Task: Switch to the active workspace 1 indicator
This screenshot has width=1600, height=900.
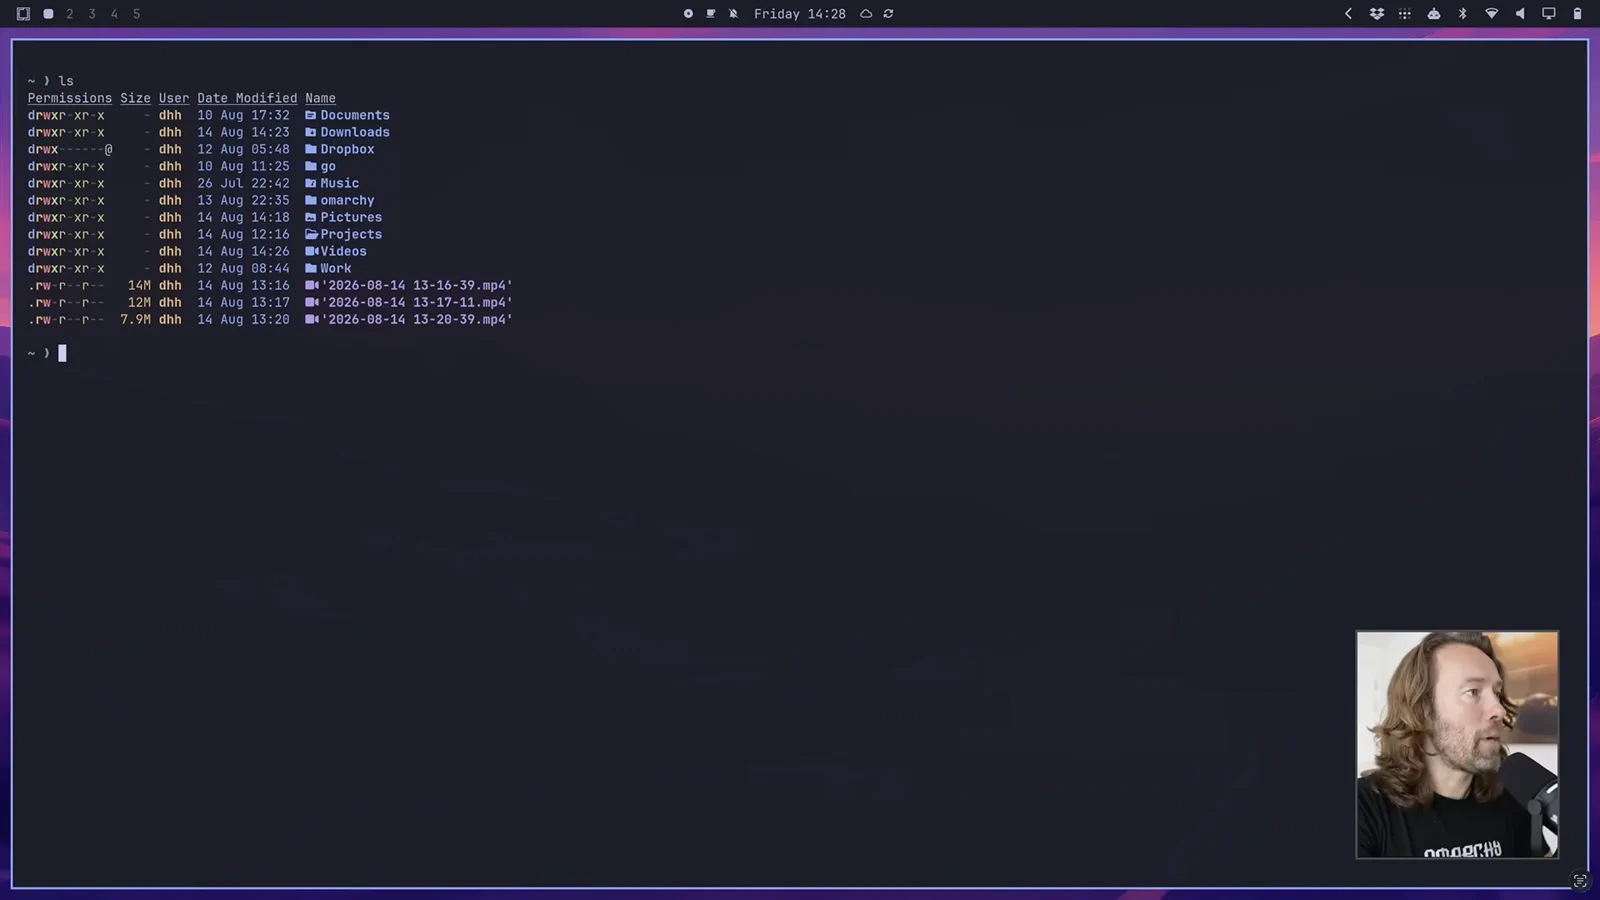Action: point(48,14)
